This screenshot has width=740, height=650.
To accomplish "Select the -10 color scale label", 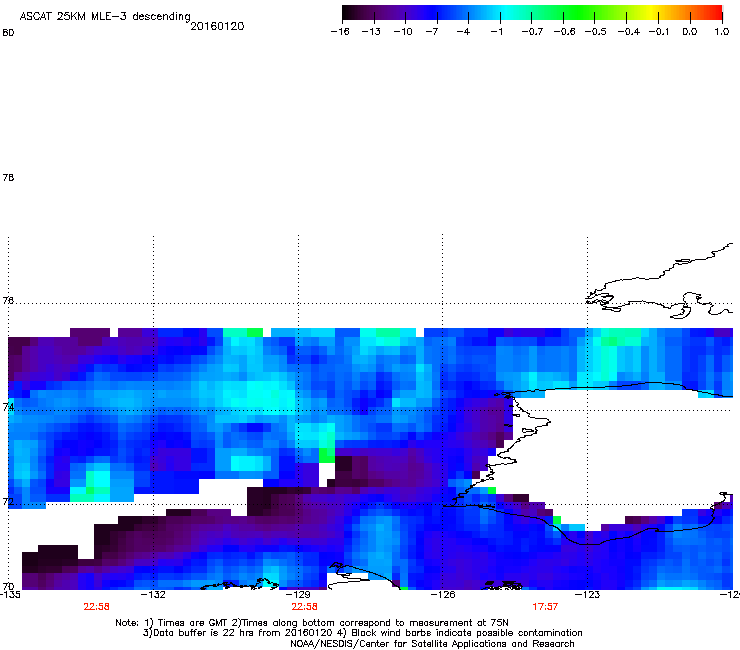I will 403,32.
